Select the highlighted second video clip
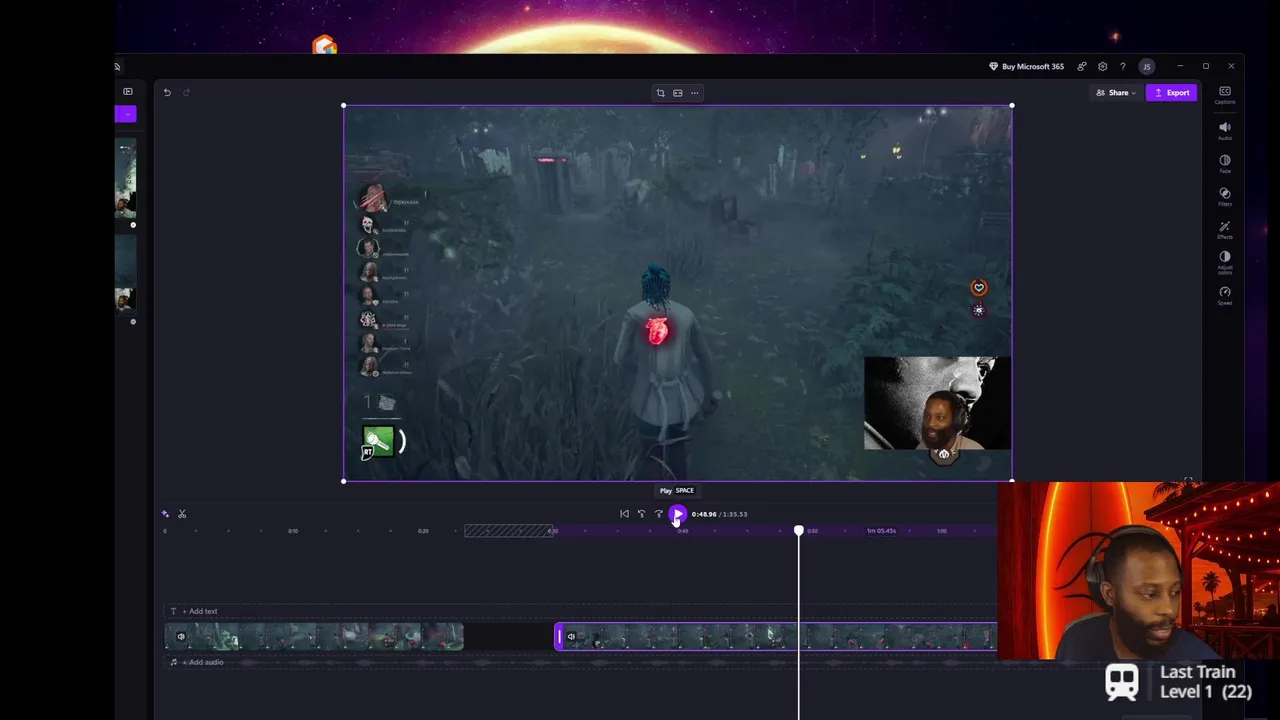Image resolution: width=1280 pixels, height=720 pixels. 777,636
